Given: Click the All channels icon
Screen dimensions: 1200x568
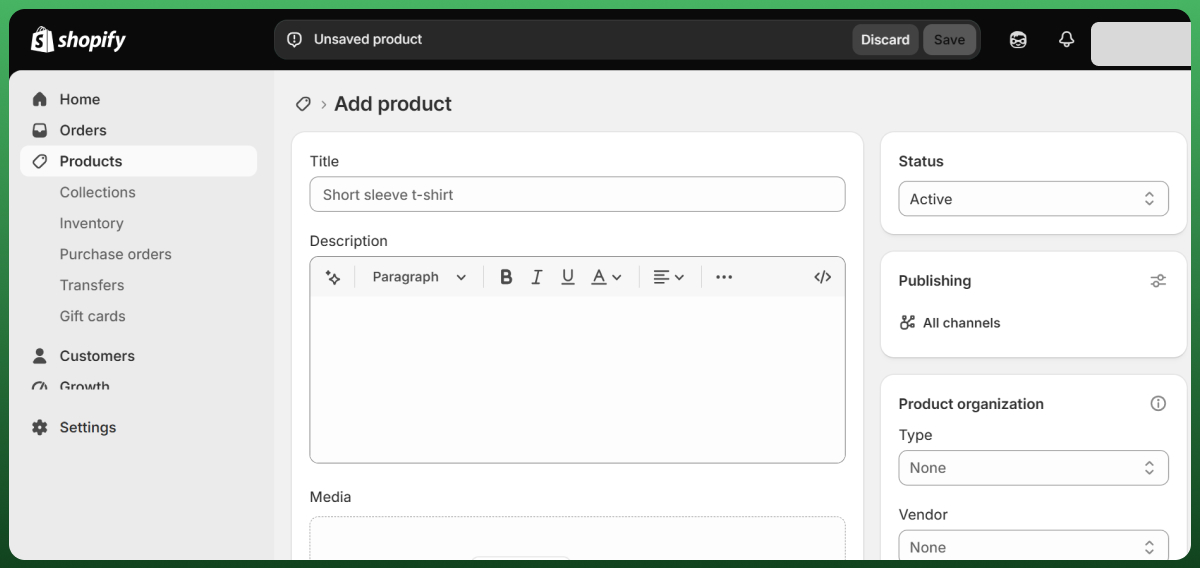Looking at the screenshot, I should pyautogui.click(x=908, y=323).
